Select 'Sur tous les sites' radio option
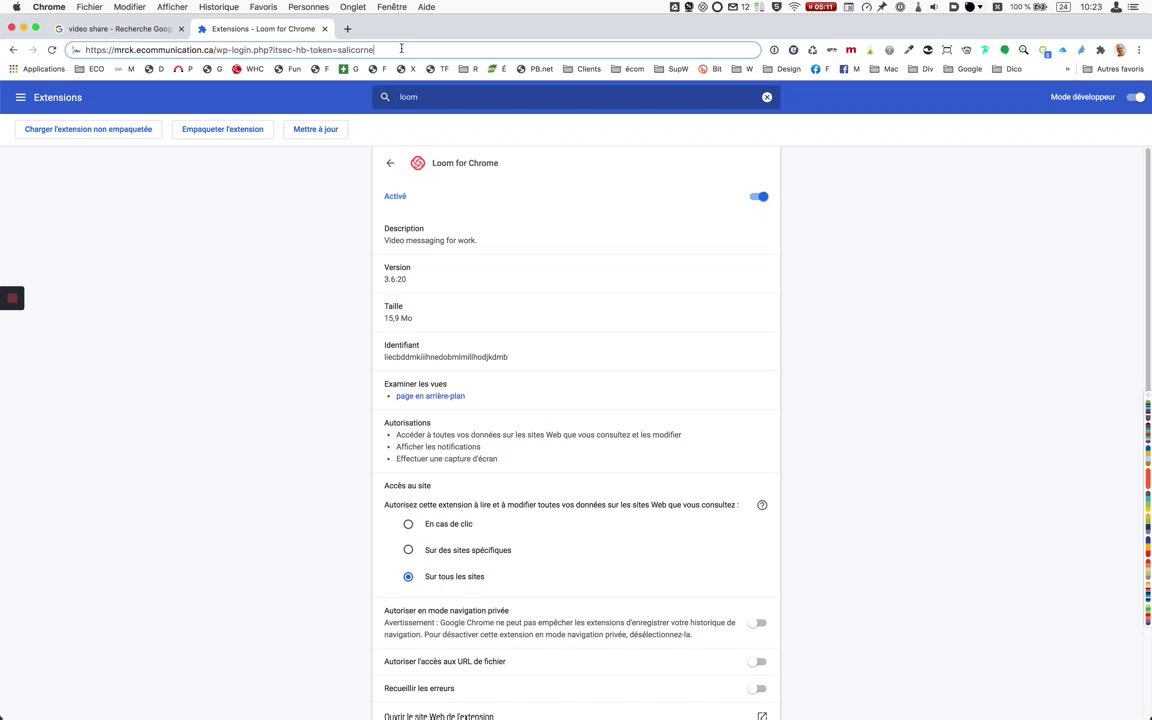This screenshot has width=1152, height=720. [408, 577]
